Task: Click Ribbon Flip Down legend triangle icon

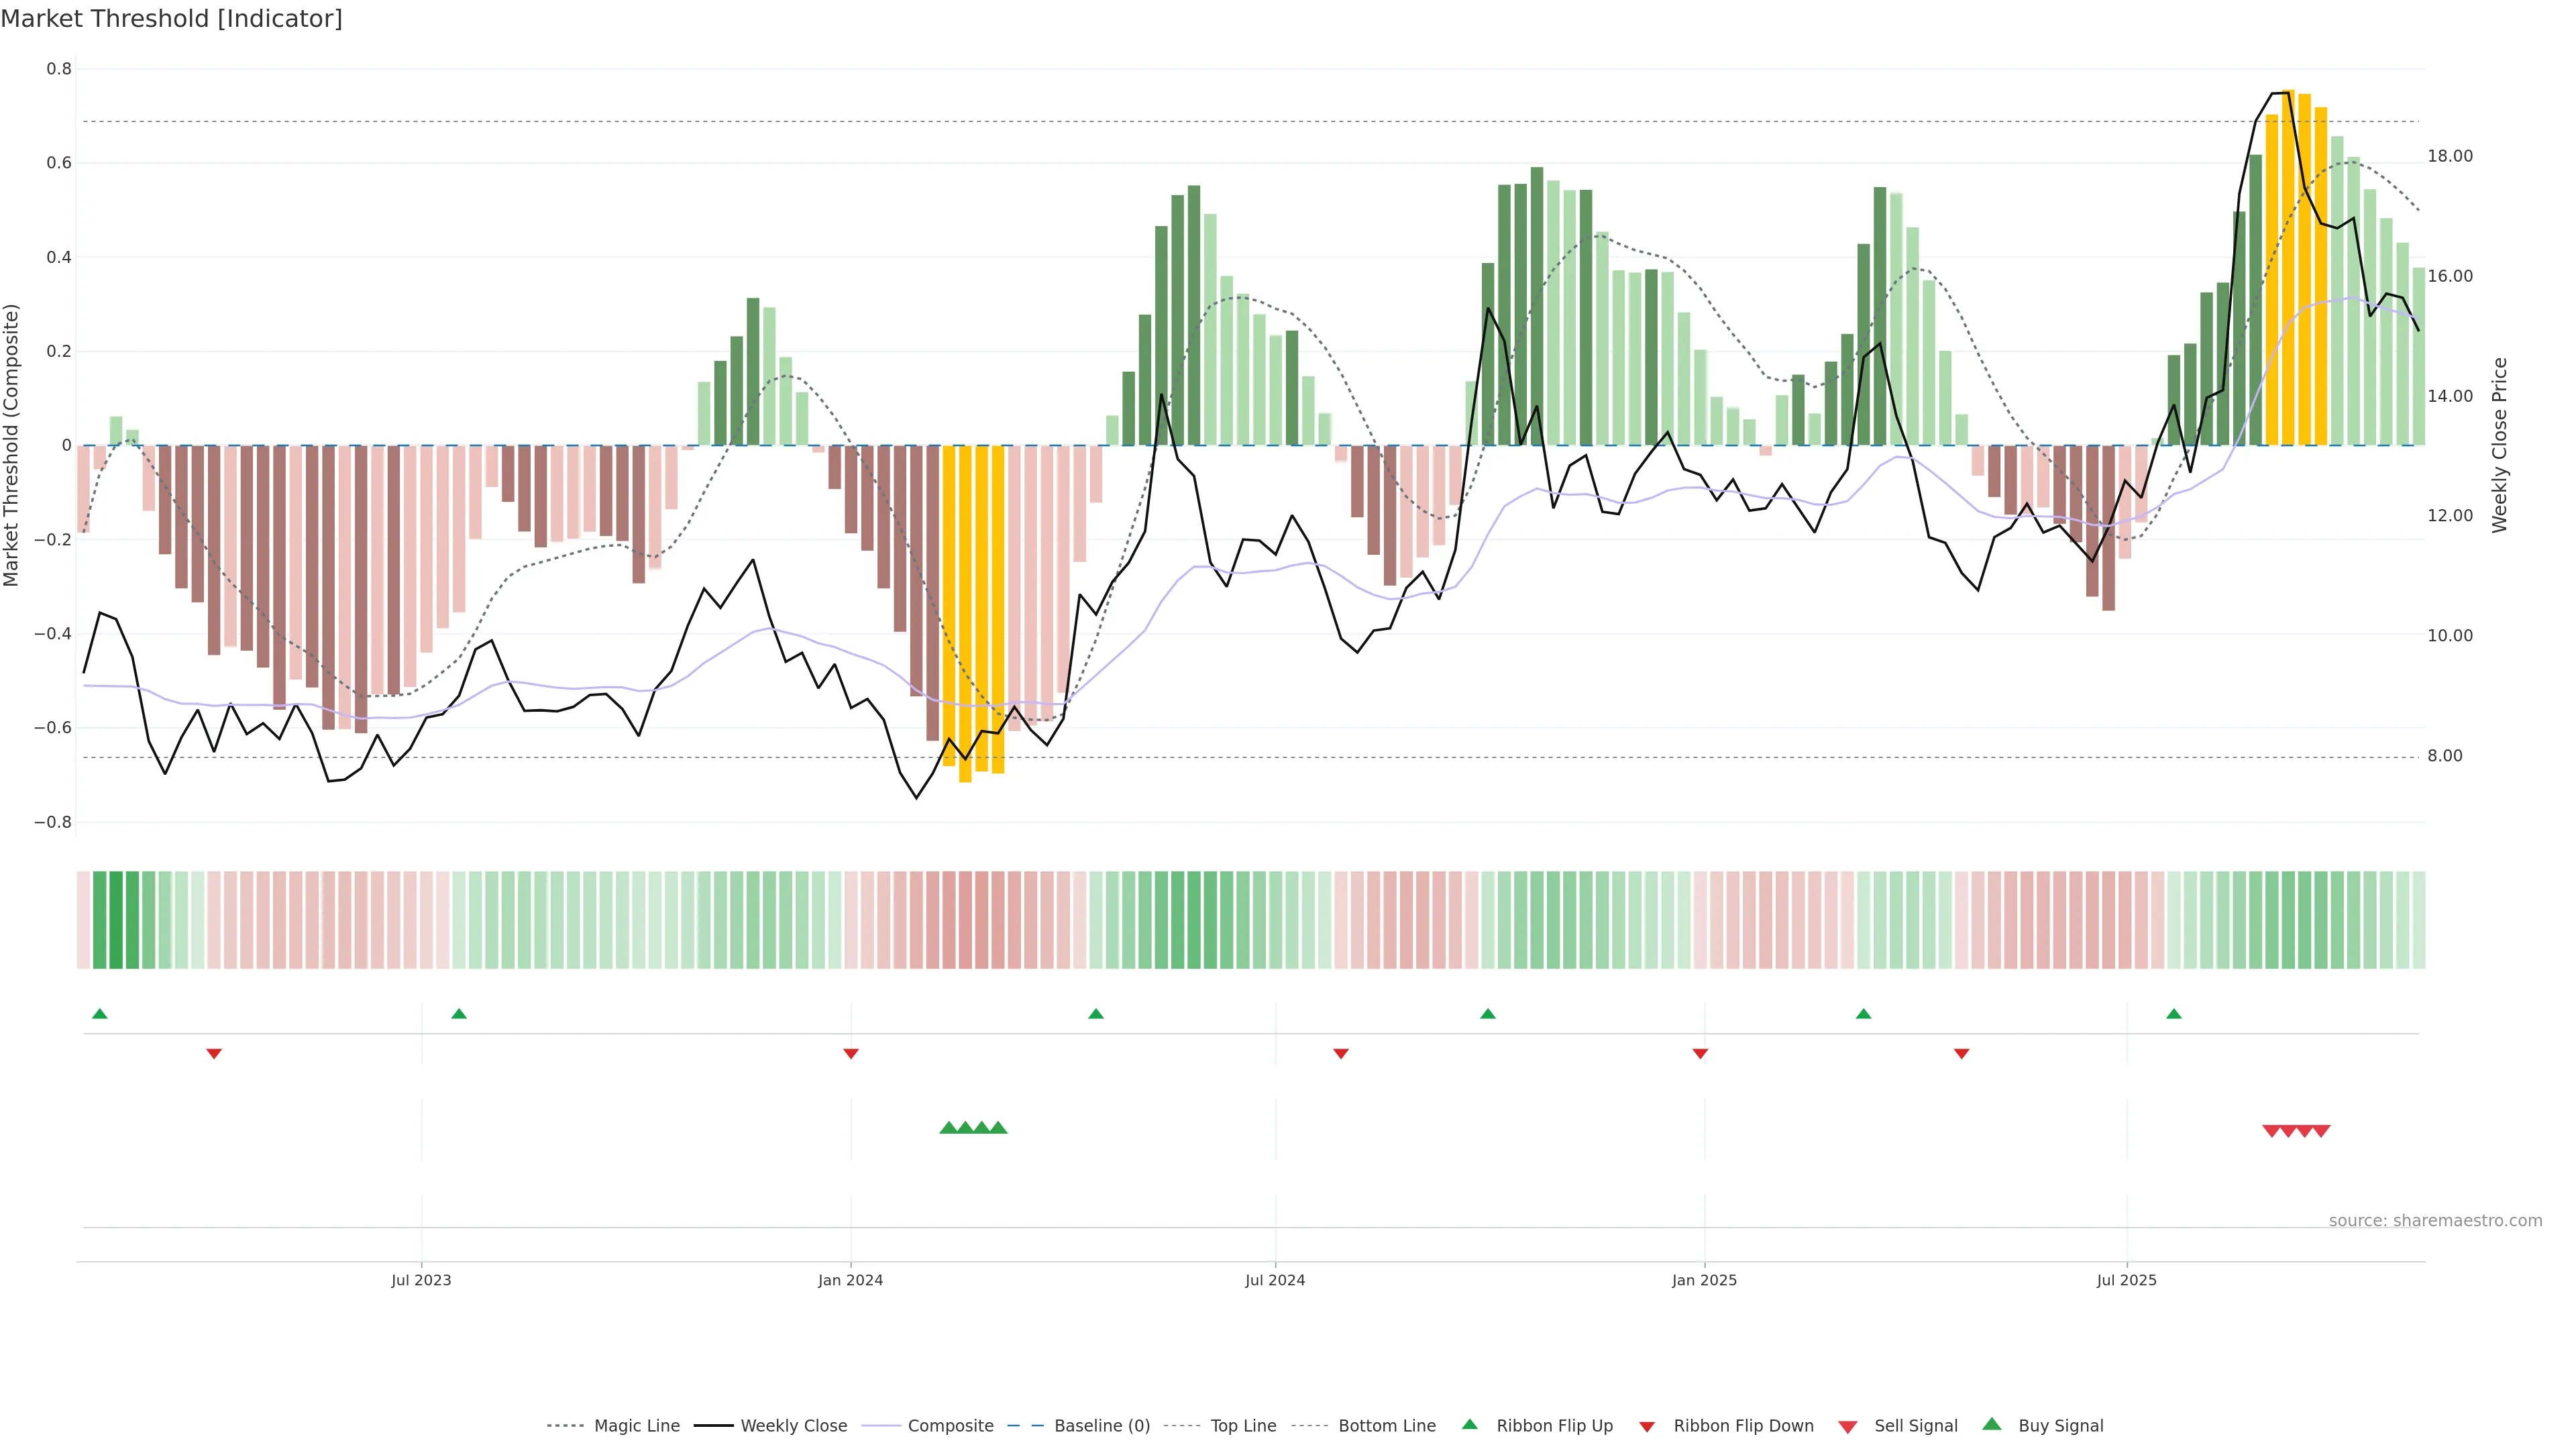Action: (1646, 1426)
